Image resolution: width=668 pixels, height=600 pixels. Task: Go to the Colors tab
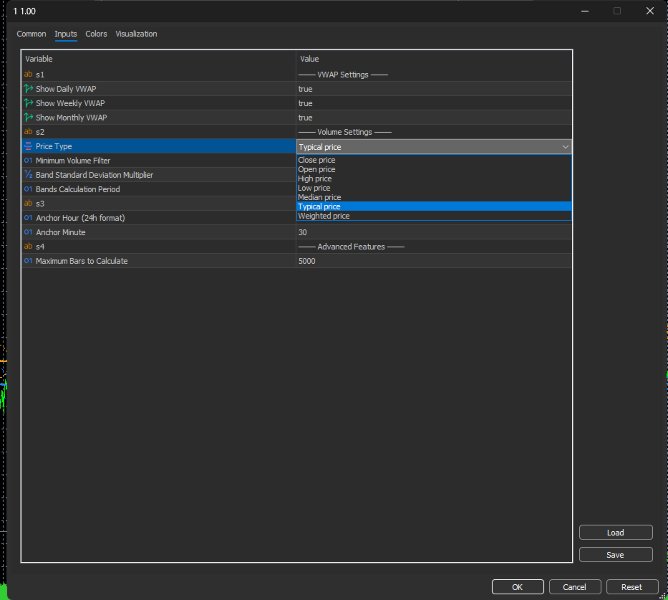(x=96, y=34)
